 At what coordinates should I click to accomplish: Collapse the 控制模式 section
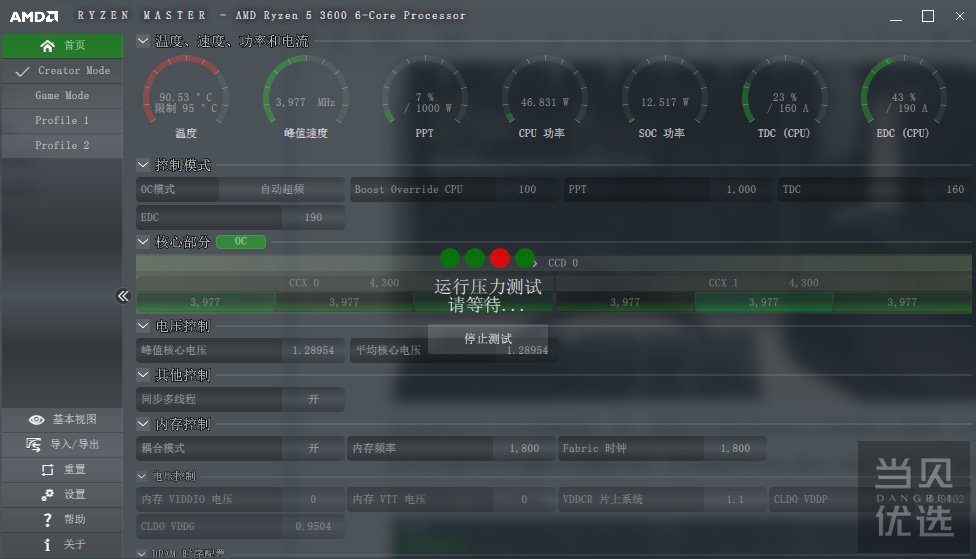click(143, 165)
